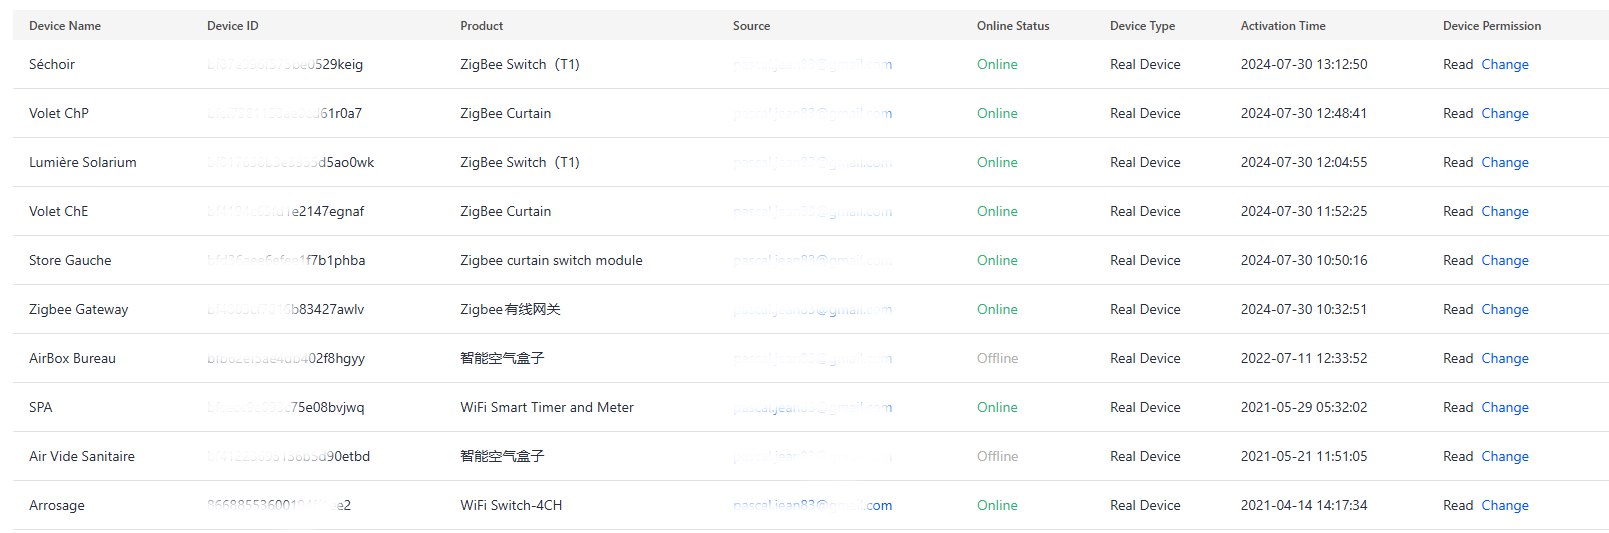Select Change link for Store Gauche
The image size is (1609, 533).
[1504, 260]
